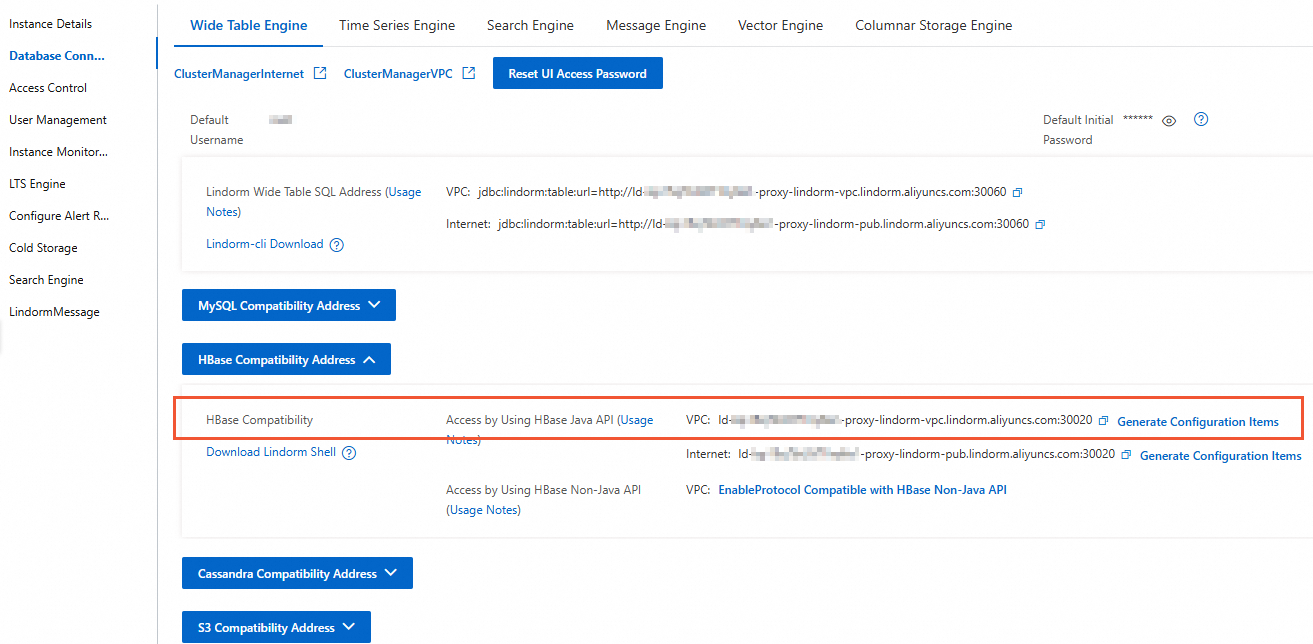Expand MySQL Compatibility Address section

(x=289, y=306)
